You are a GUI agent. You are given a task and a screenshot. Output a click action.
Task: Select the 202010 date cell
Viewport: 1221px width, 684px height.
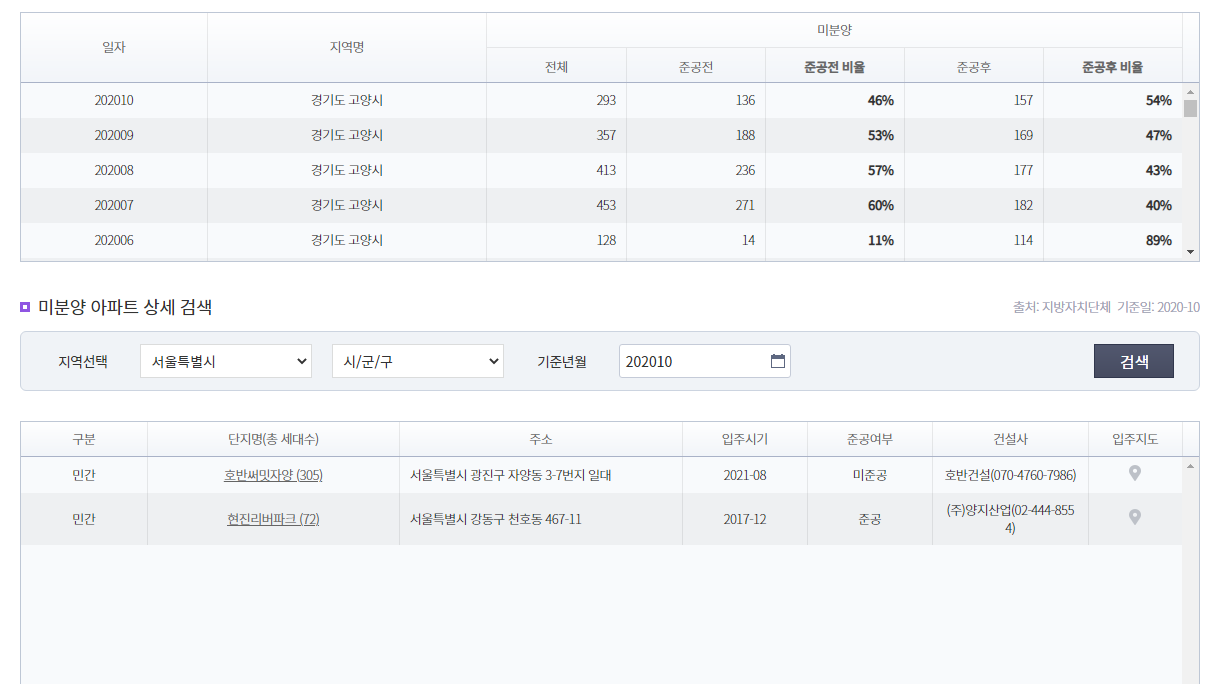point(114,100)
